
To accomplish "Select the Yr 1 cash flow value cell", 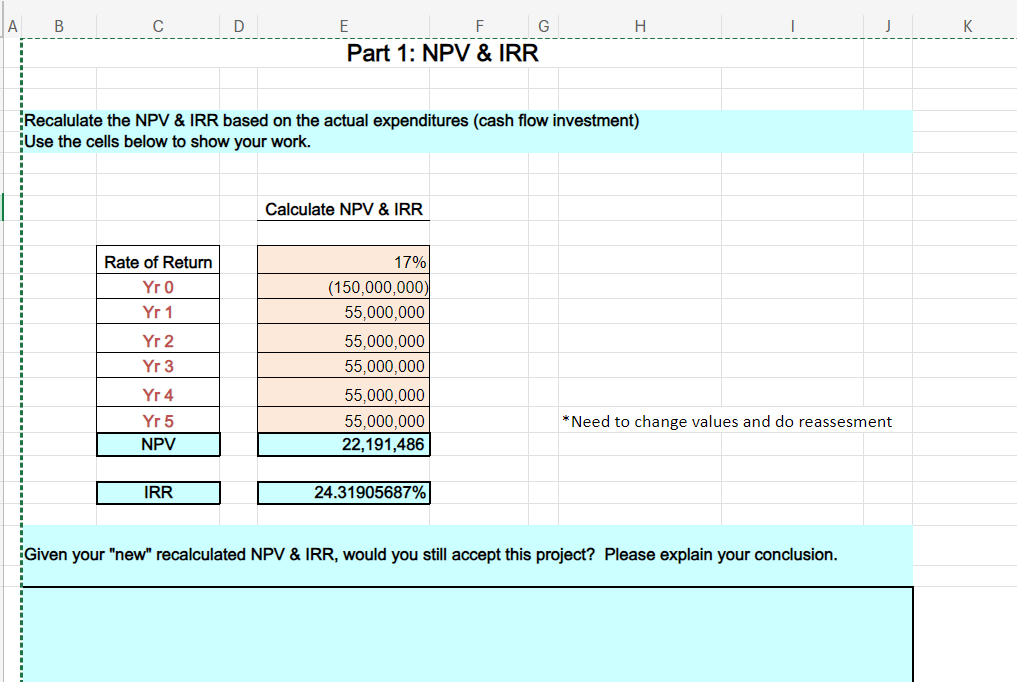I will tap(343, 312).
